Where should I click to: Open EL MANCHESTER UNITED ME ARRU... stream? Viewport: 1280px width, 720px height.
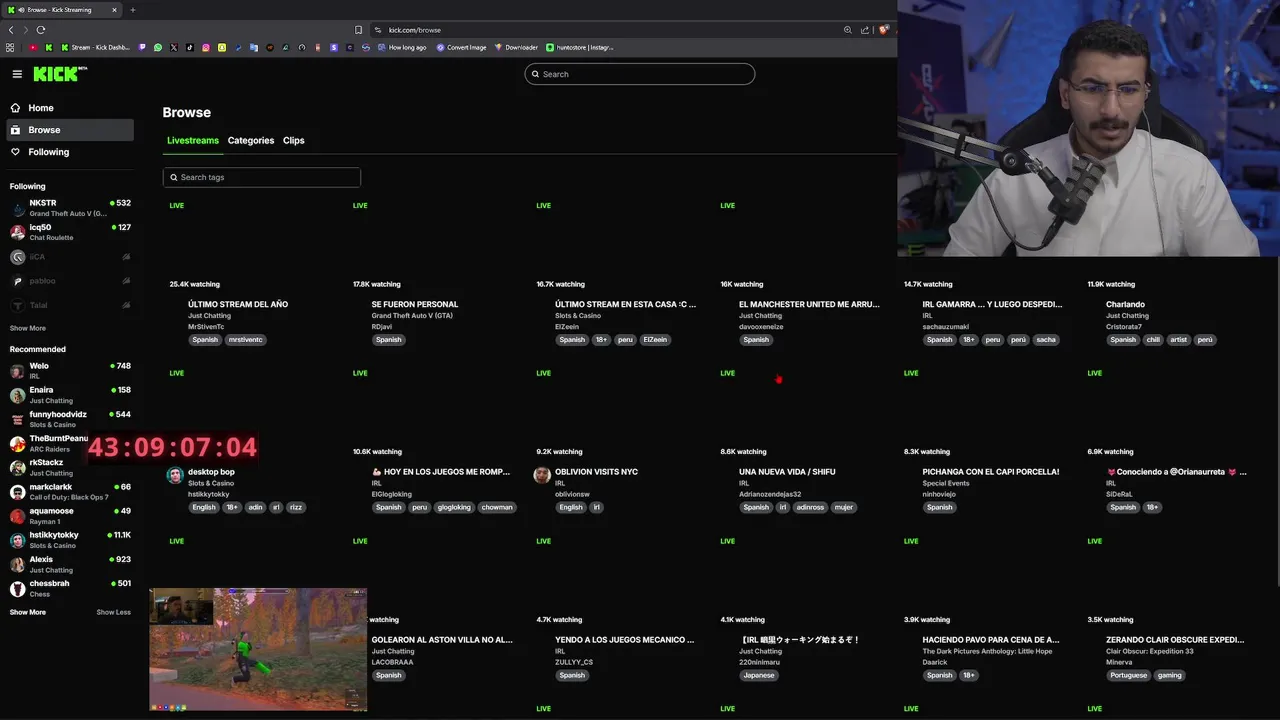pos(809,304)
